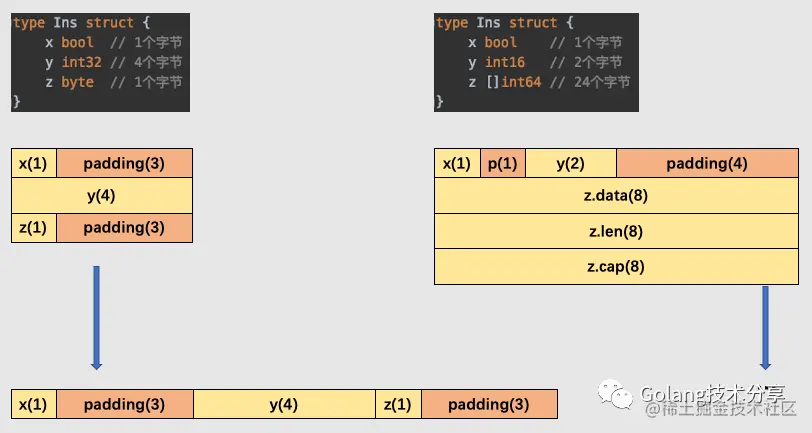
Task: Select the "x bool" line in the int32 struct
Action: pos(113,42)
